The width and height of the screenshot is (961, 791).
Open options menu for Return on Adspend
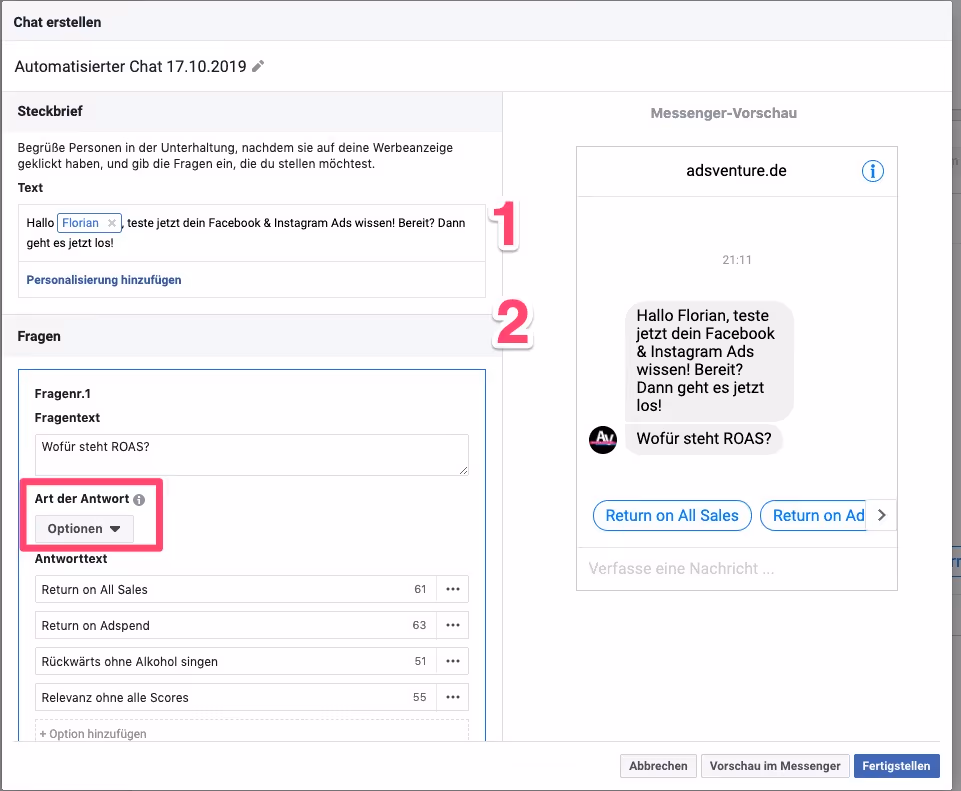coord(453,626)
